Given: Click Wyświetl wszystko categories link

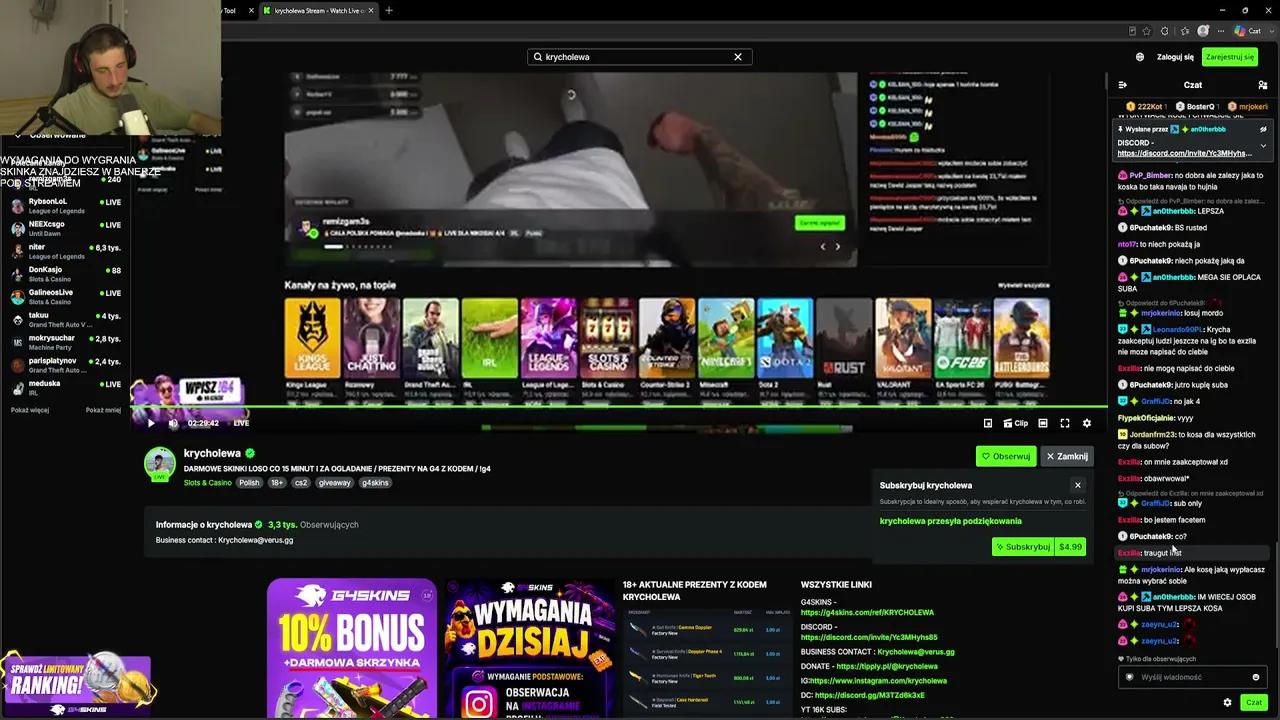Looking at the screenshot, I should point(1023,286).
